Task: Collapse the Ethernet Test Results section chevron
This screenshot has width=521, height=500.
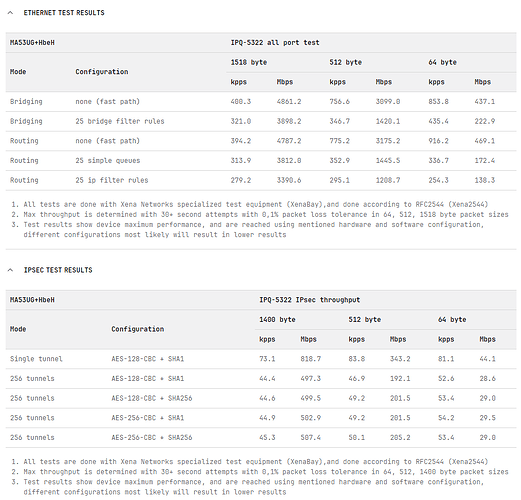Action: click(x=10, y=13)
